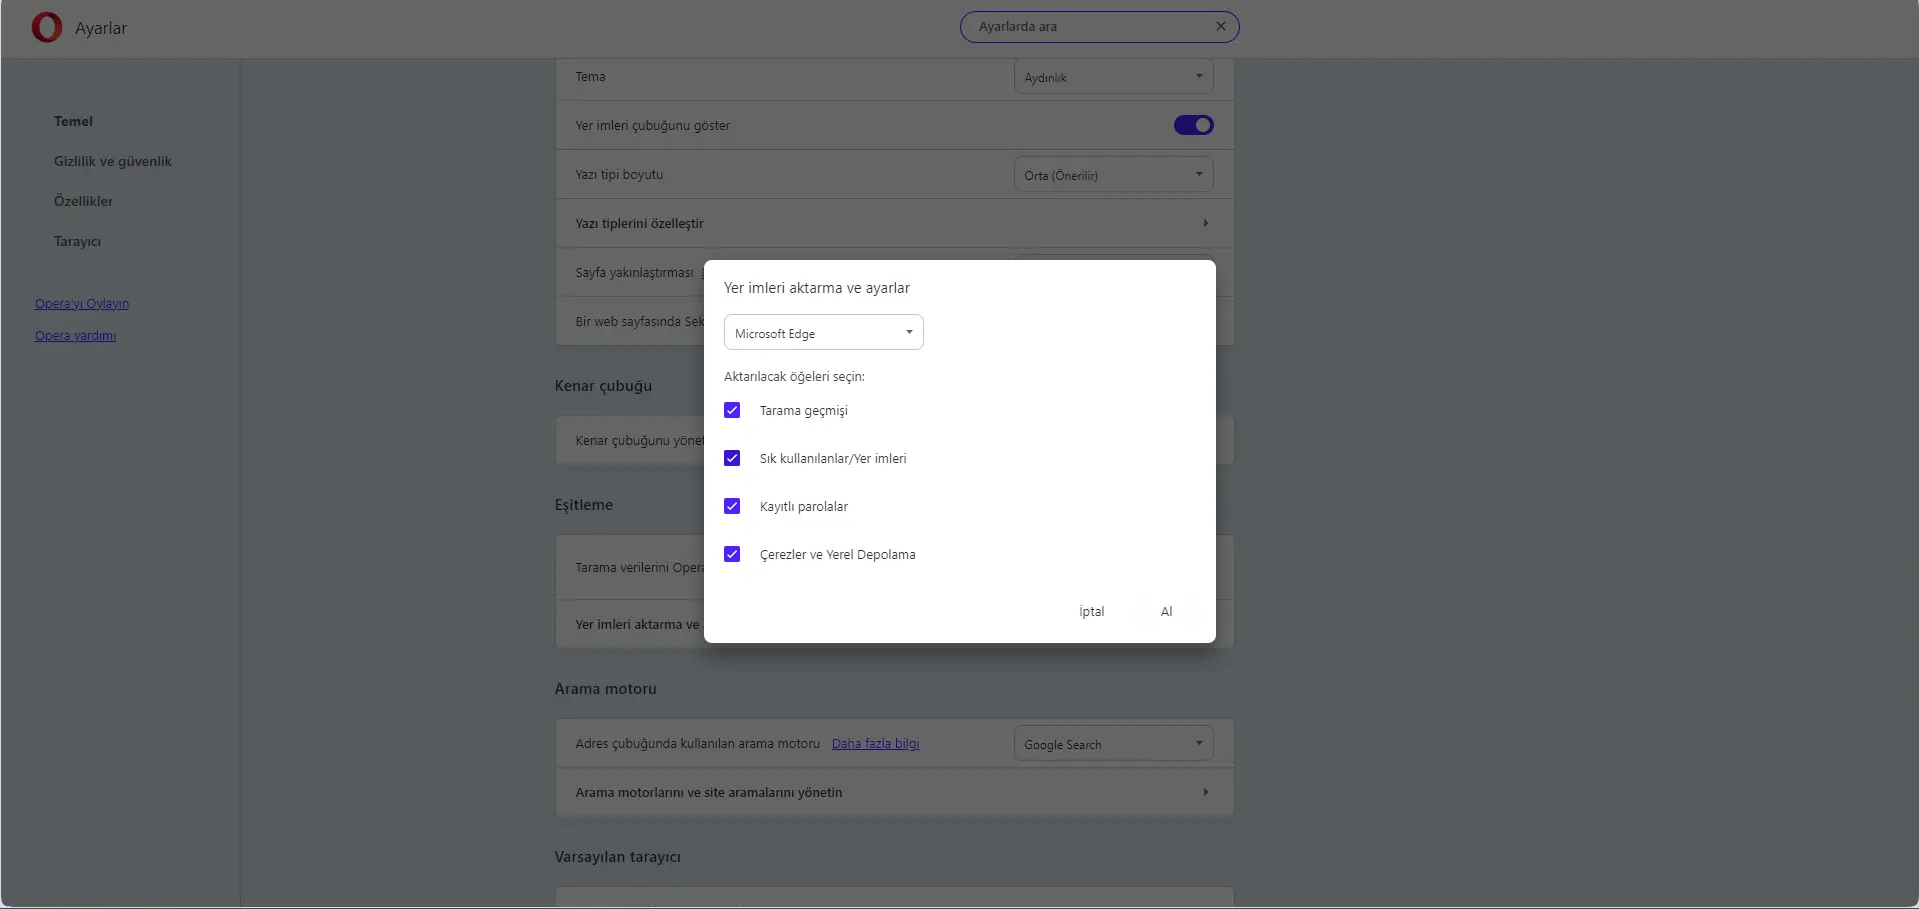Turn off Yer imleri çubuğunu göster switch

tap(1193, 125)
